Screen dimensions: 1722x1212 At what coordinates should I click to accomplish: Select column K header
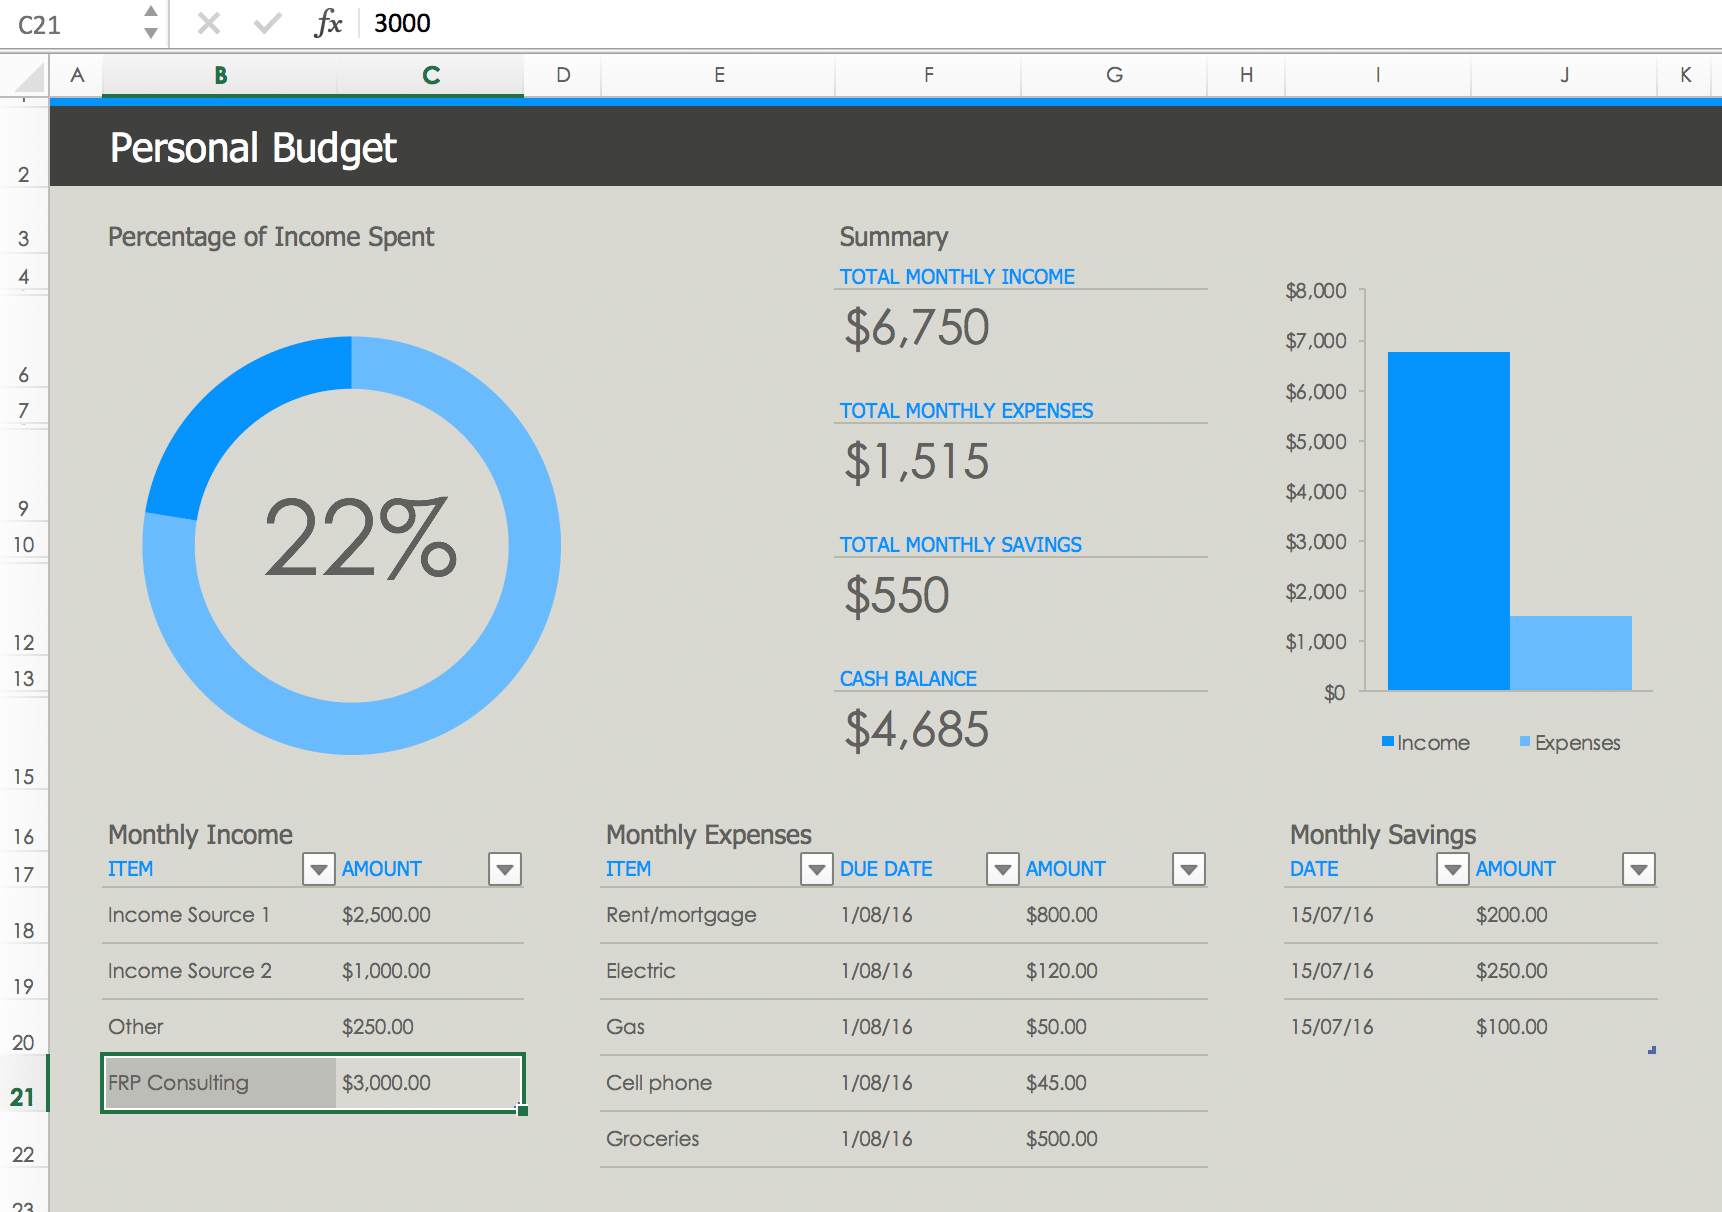[1686, 75]
